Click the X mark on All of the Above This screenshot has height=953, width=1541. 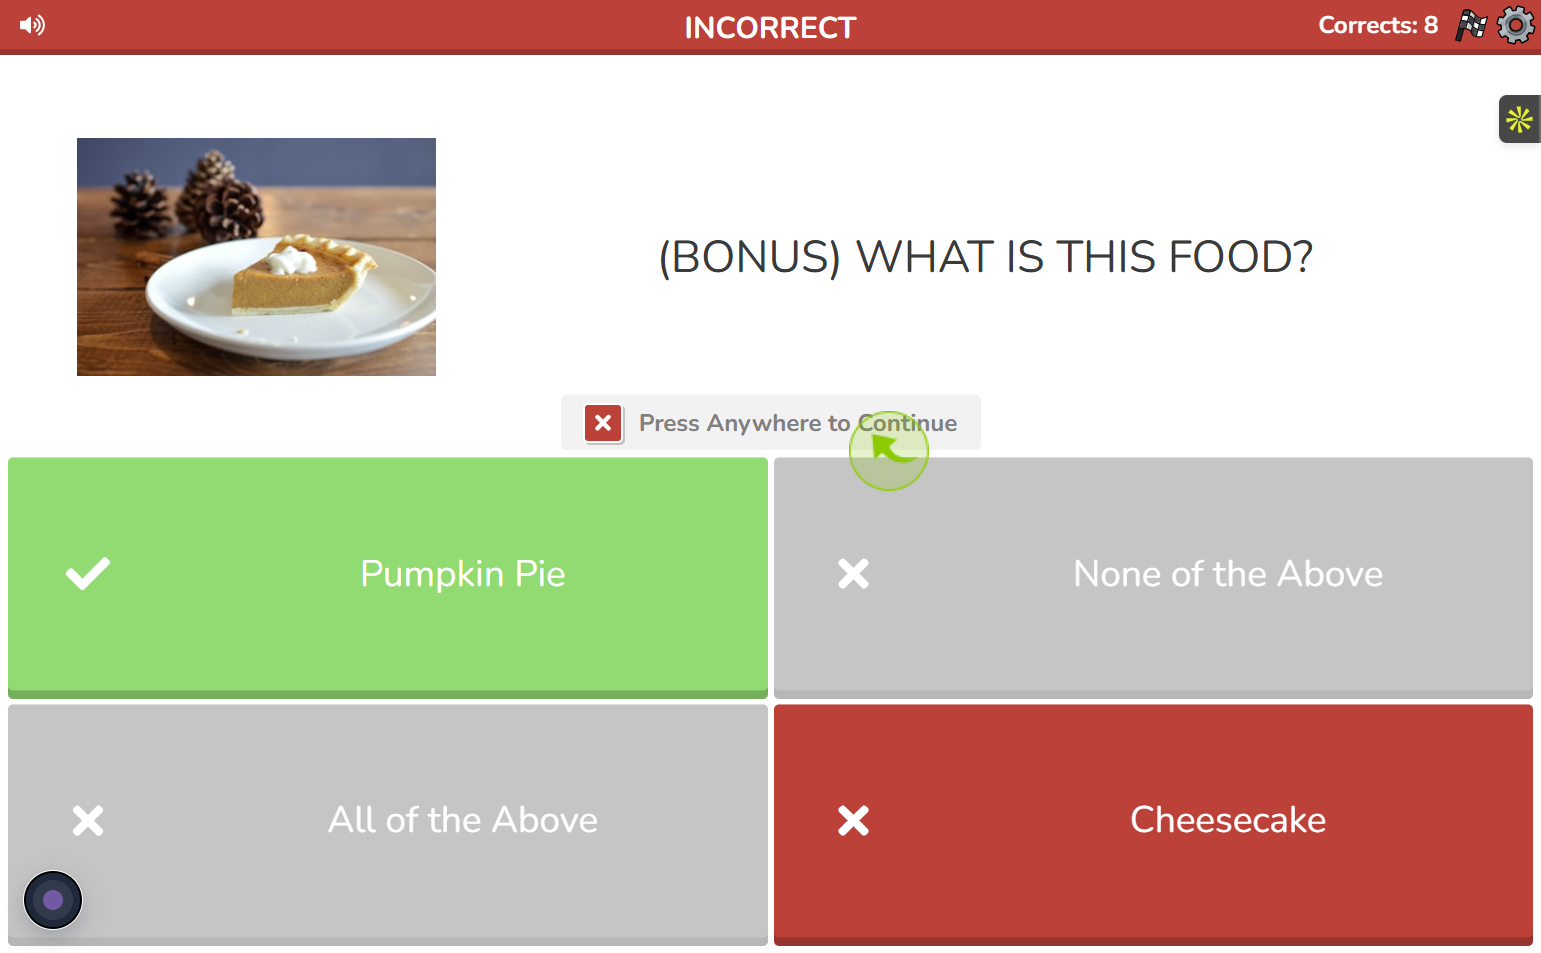click(x=88, y=820)
